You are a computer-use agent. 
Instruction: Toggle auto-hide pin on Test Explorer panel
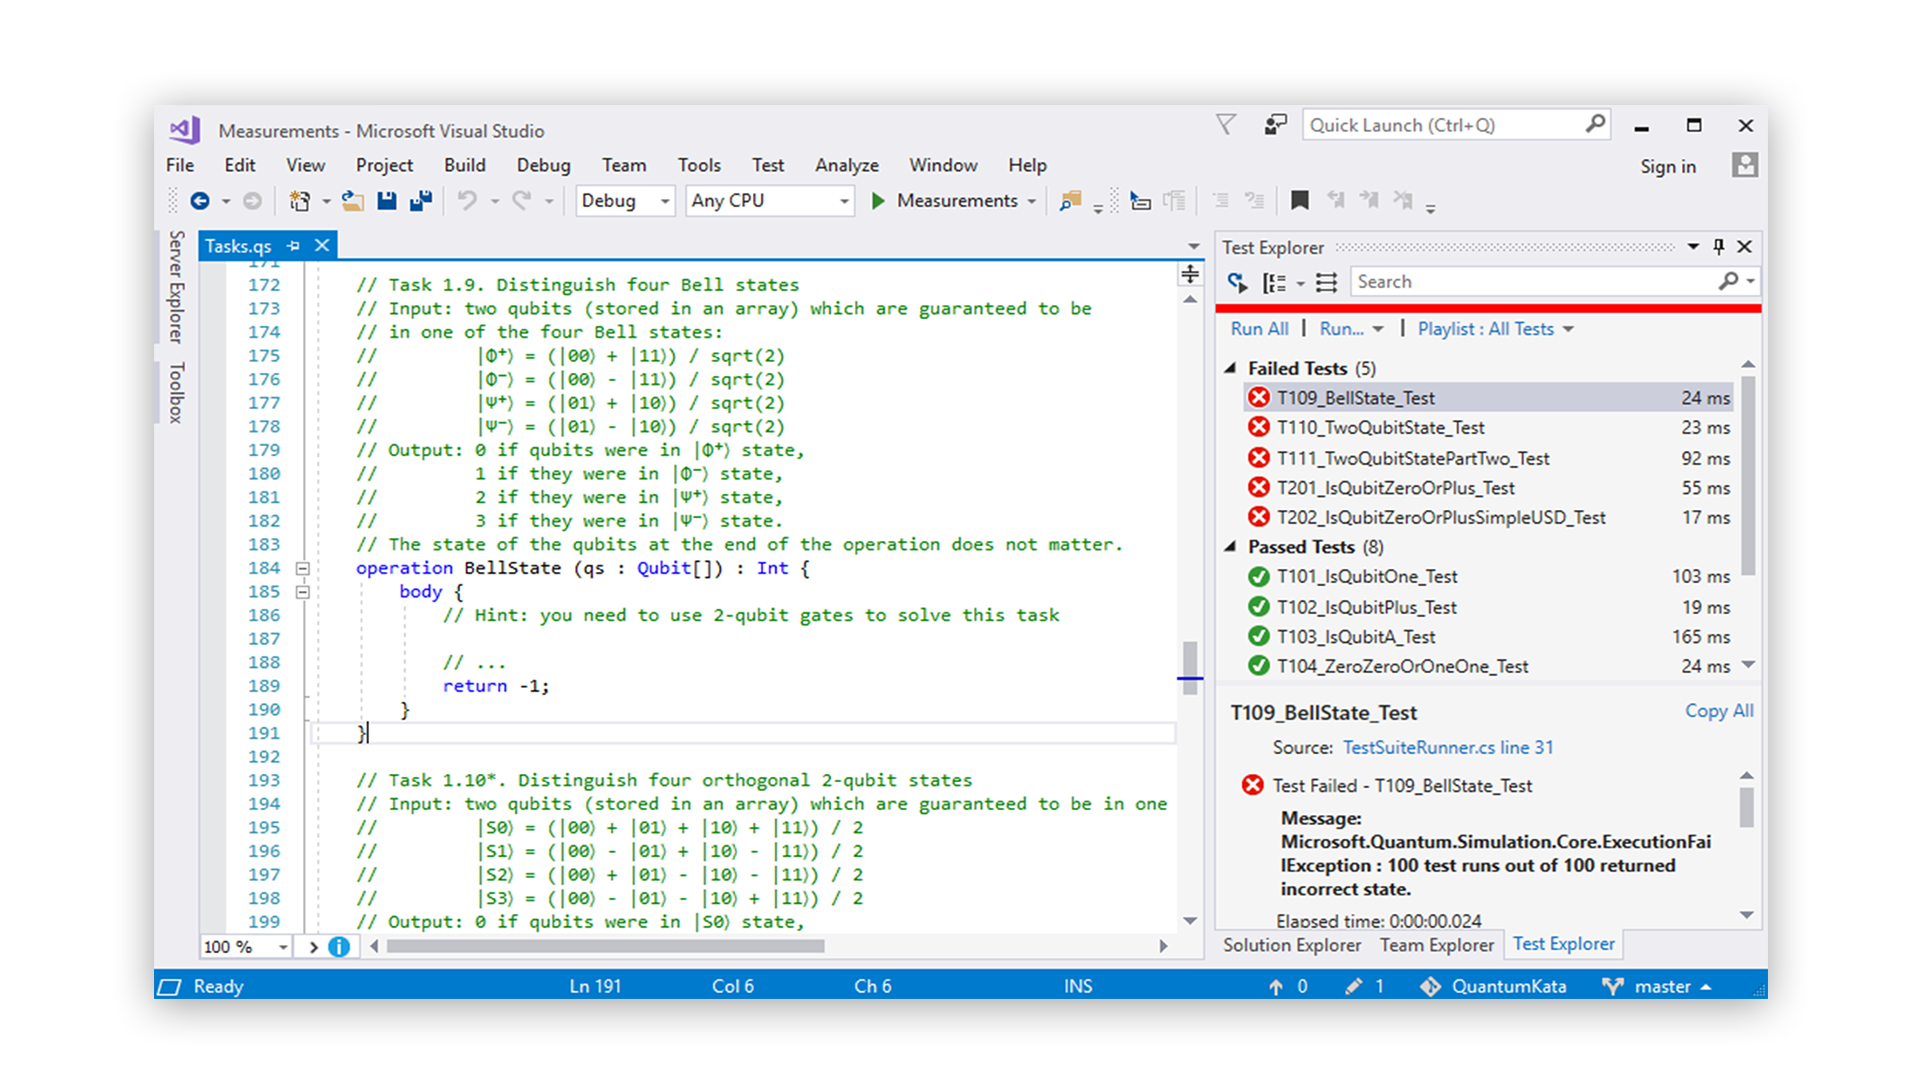coord(1718,247)
